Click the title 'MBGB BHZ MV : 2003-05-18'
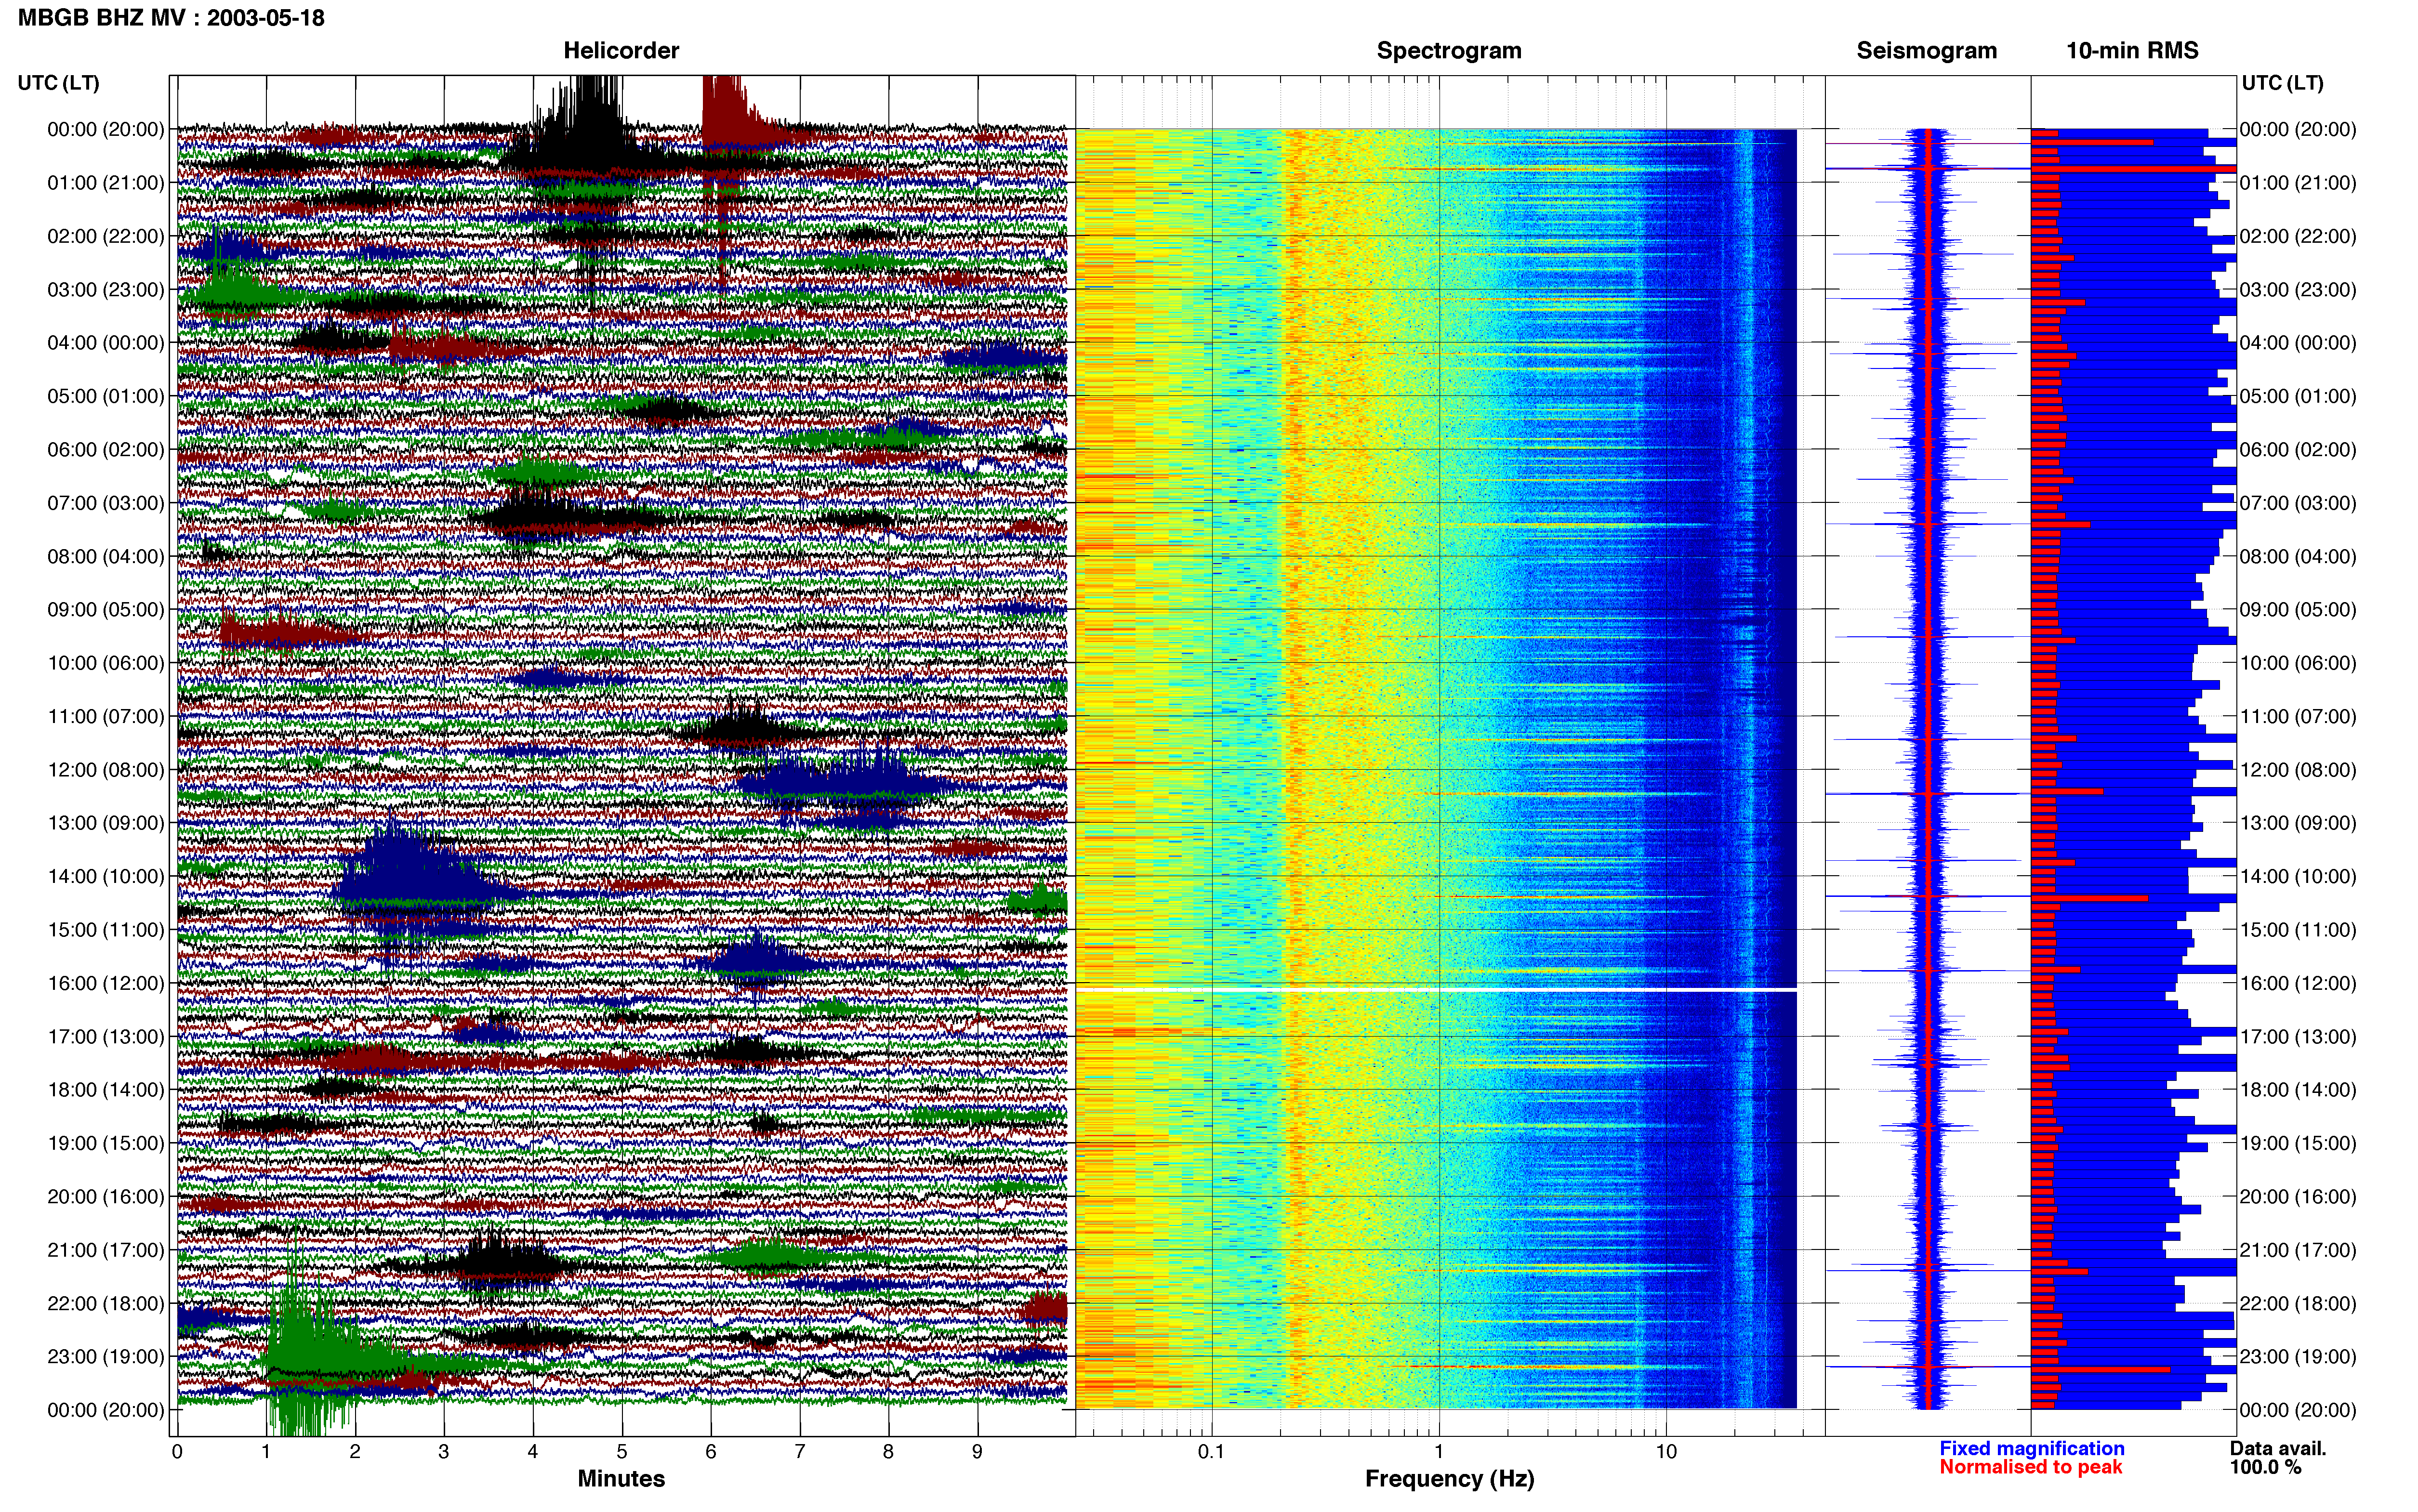2418x1512 pixels. click(x=171, y=18)
